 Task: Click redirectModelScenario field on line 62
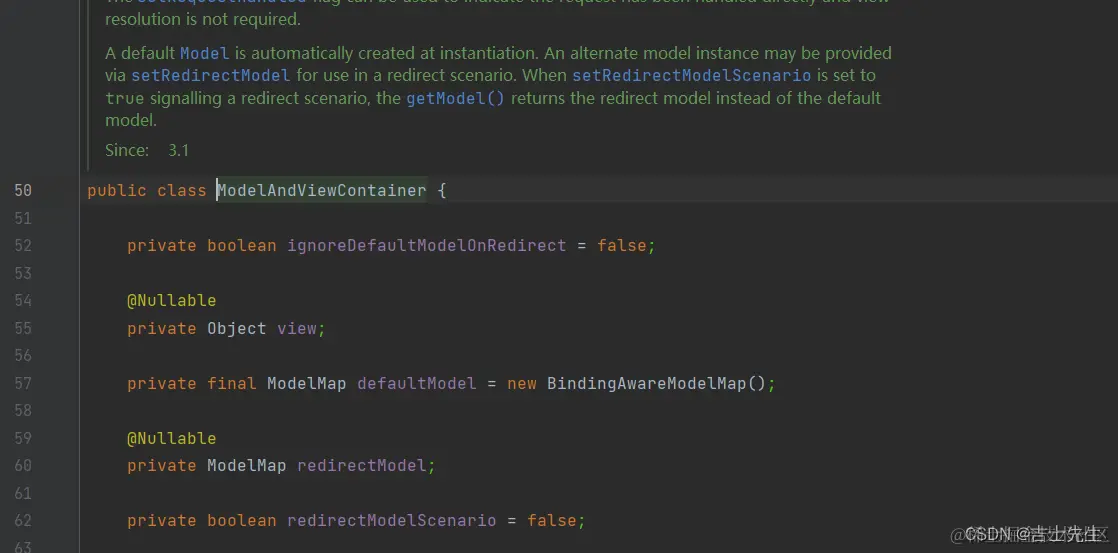(x=391, y=520)
